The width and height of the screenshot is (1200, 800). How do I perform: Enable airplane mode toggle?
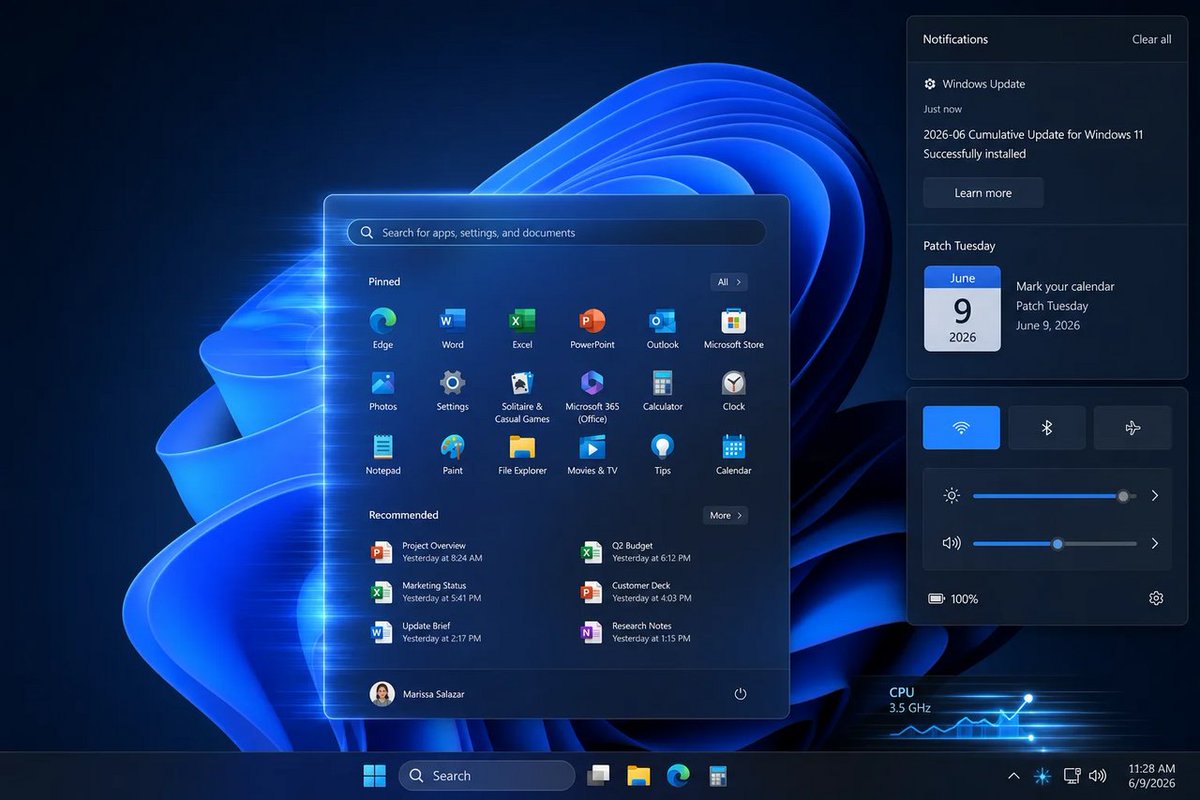pyautogui.click(x=1132, y=427)
